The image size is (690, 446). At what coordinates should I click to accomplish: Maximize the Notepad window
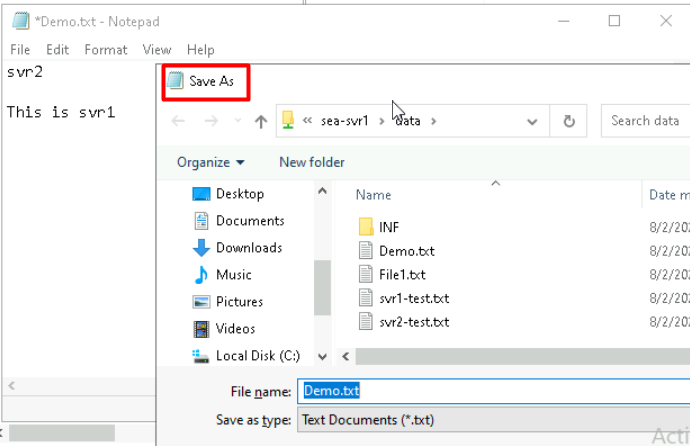point(614,21)
